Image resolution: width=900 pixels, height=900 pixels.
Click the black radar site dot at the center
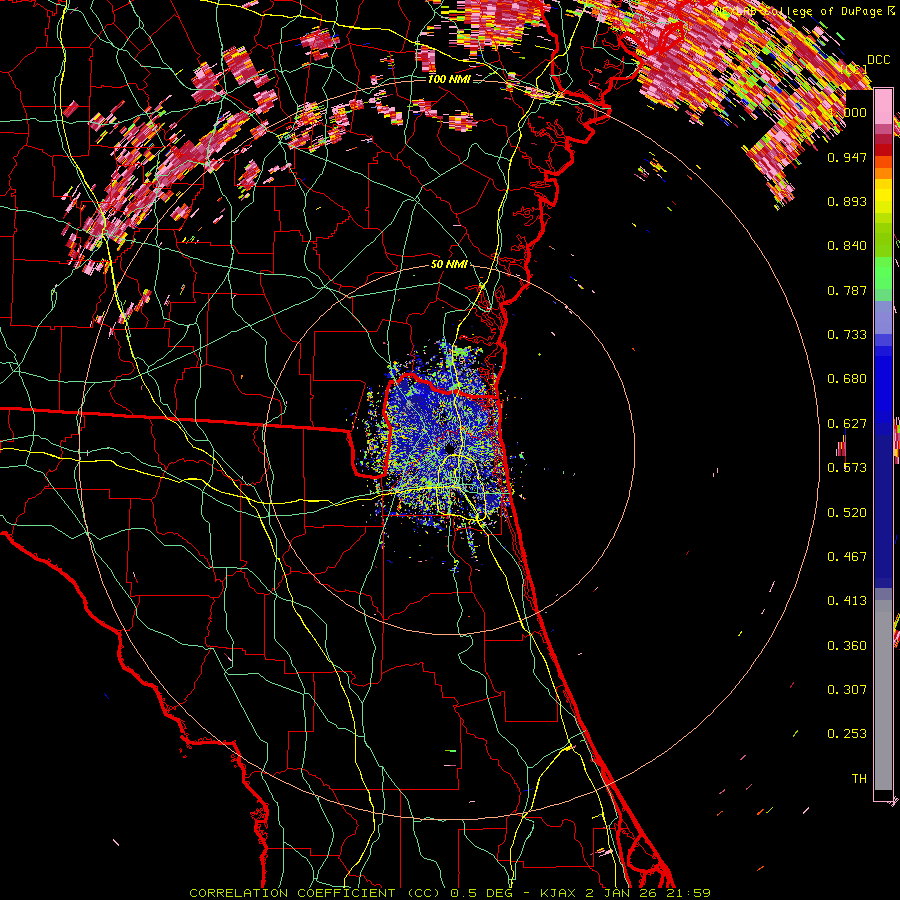(449, 448)
